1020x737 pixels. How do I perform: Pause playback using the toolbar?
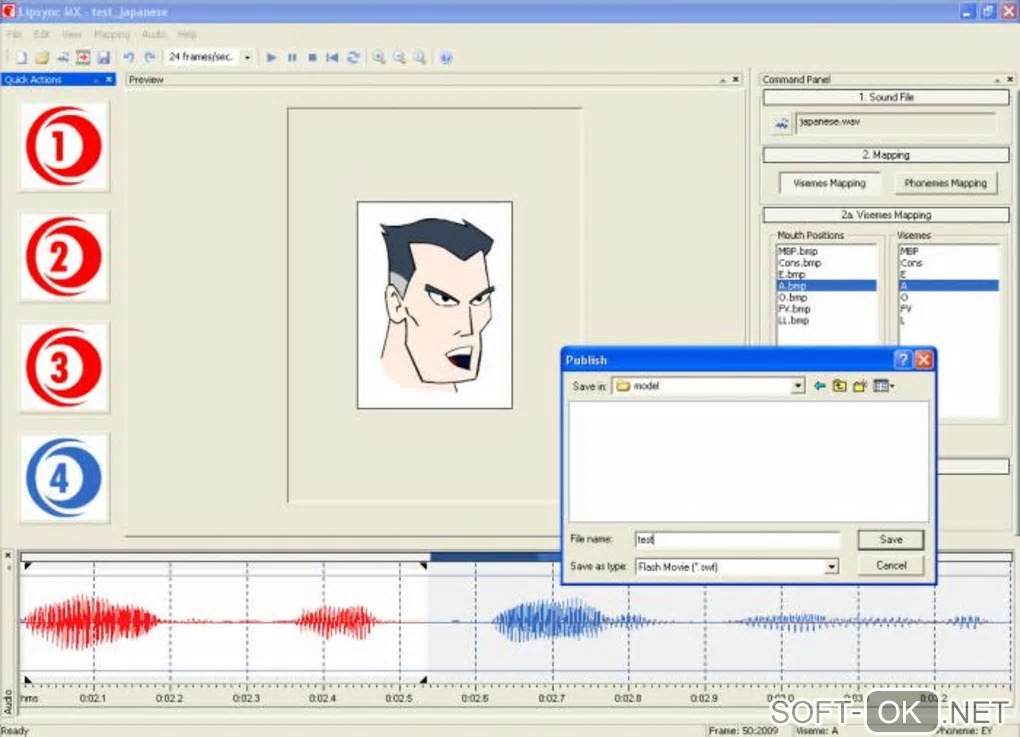(292, 58)
